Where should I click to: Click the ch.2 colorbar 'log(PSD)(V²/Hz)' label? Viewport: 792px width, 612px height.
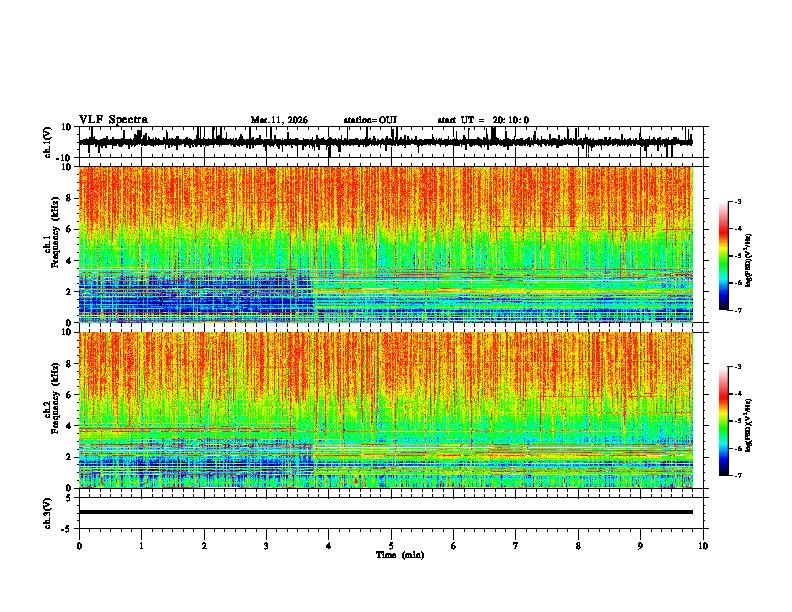pos(749,426)
